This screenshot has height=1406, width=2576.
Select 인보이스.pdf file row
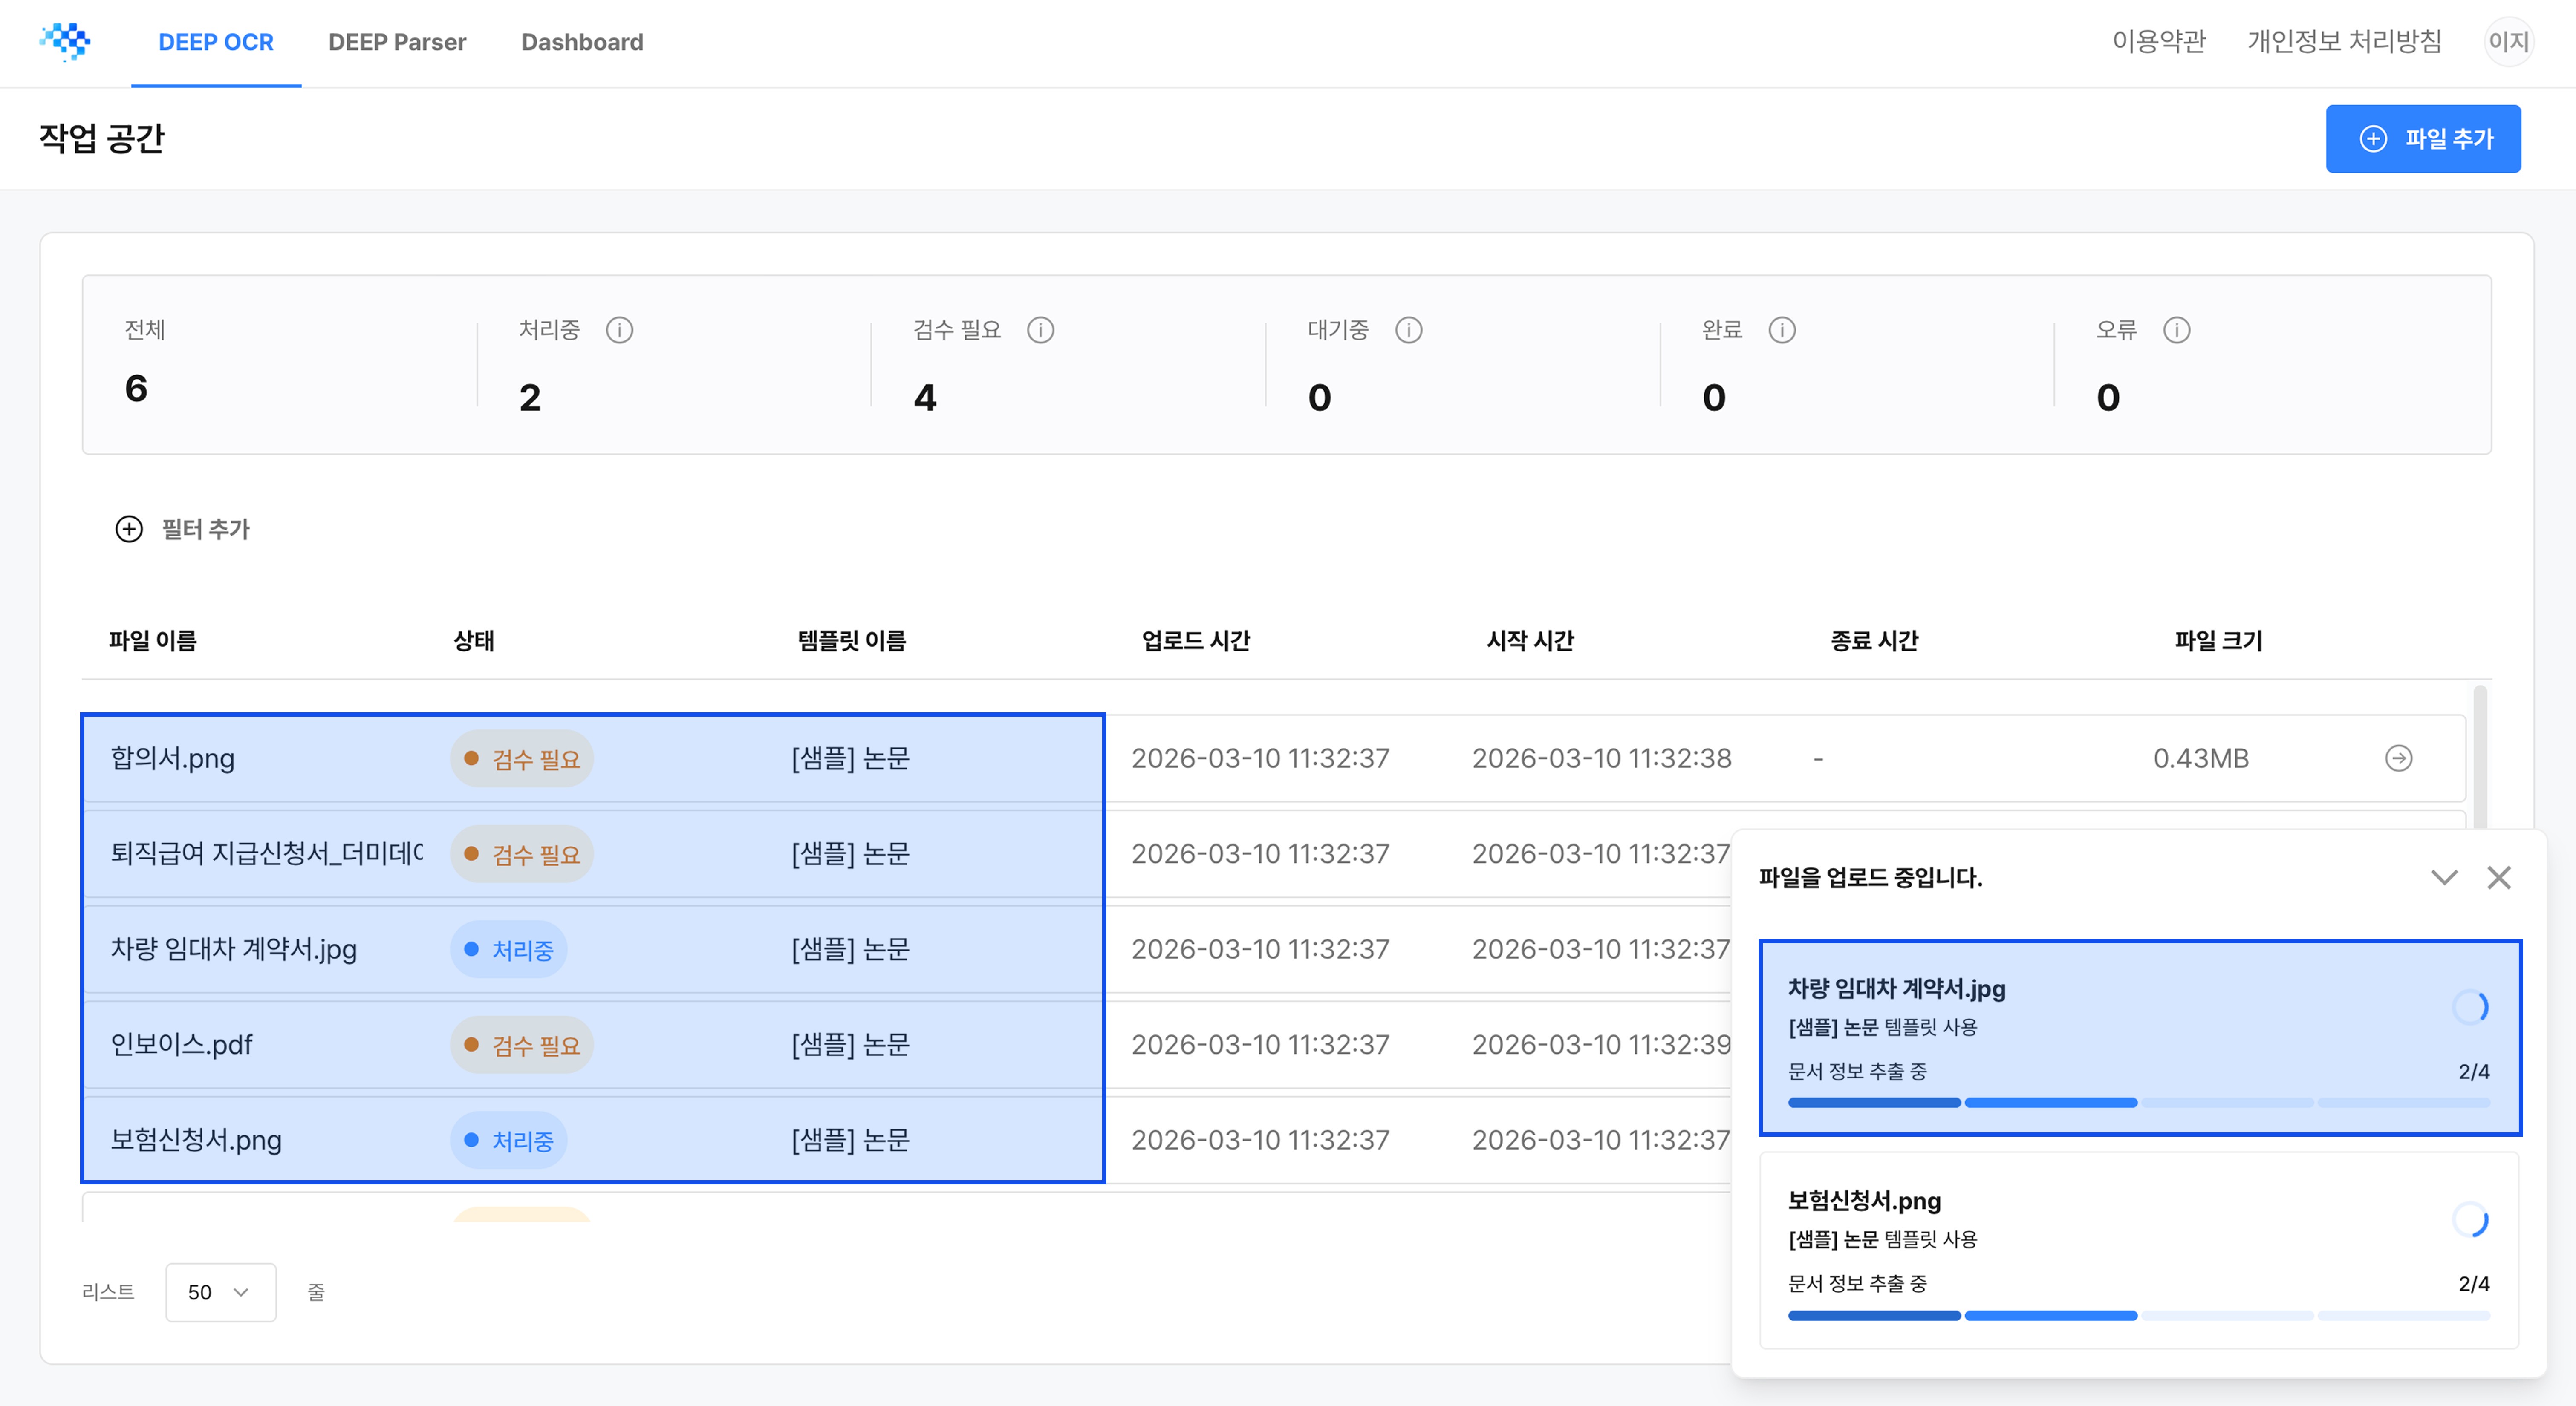[x=181, y=1044]
